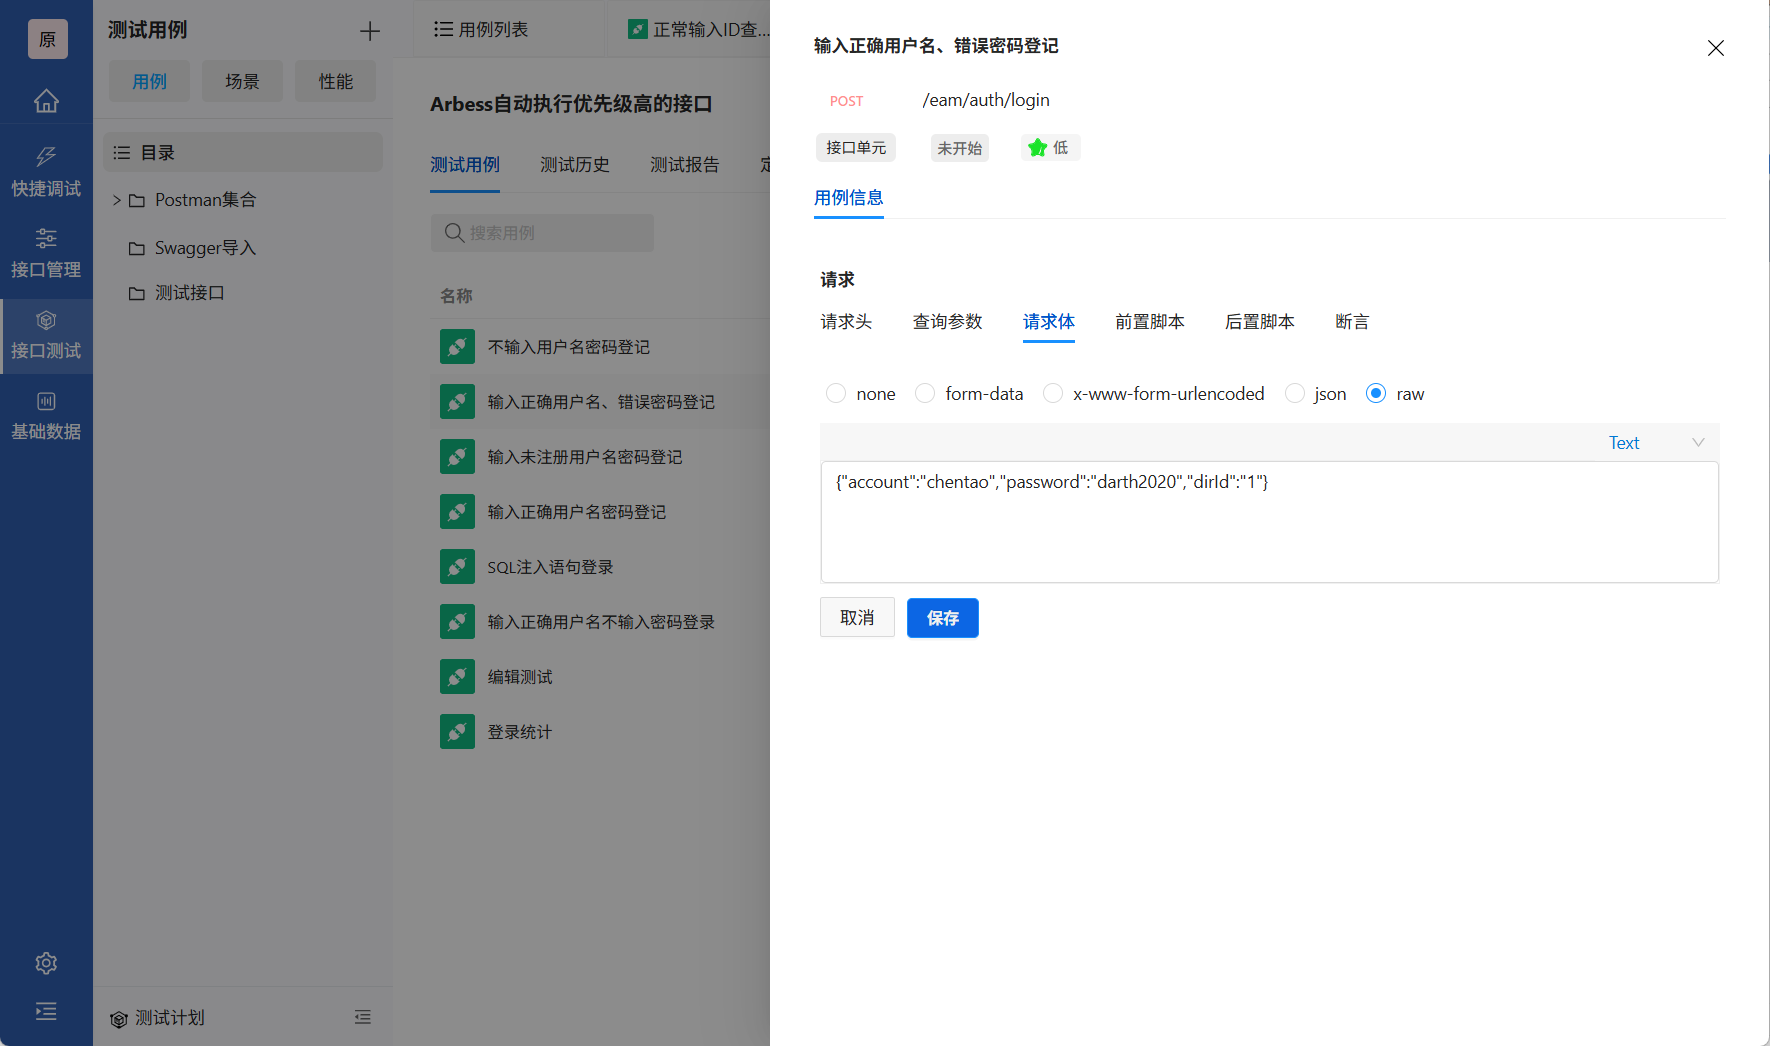
Task: Collapse the test plan panel icon at bottom
Action: [x=363, y=1017]
